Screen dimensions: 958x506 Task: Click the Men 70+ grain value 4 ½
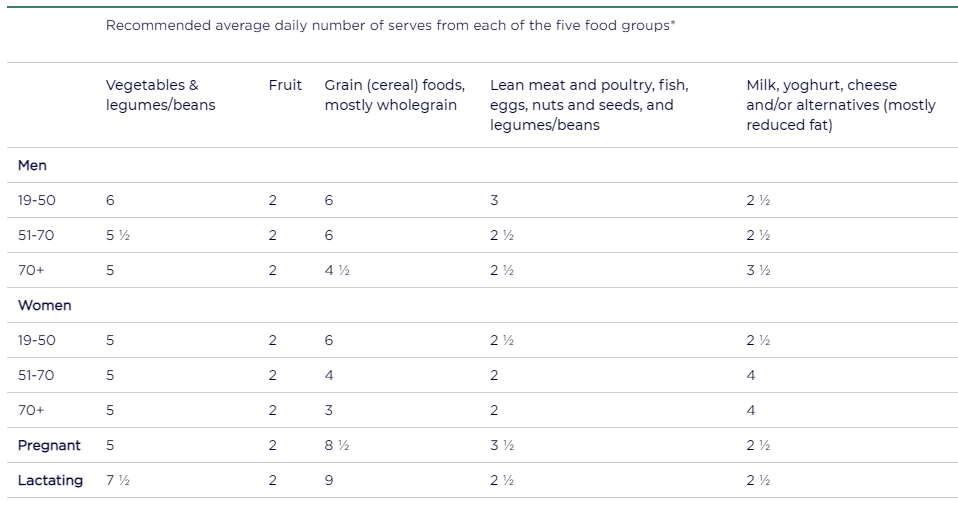click(x=337, y=270)
